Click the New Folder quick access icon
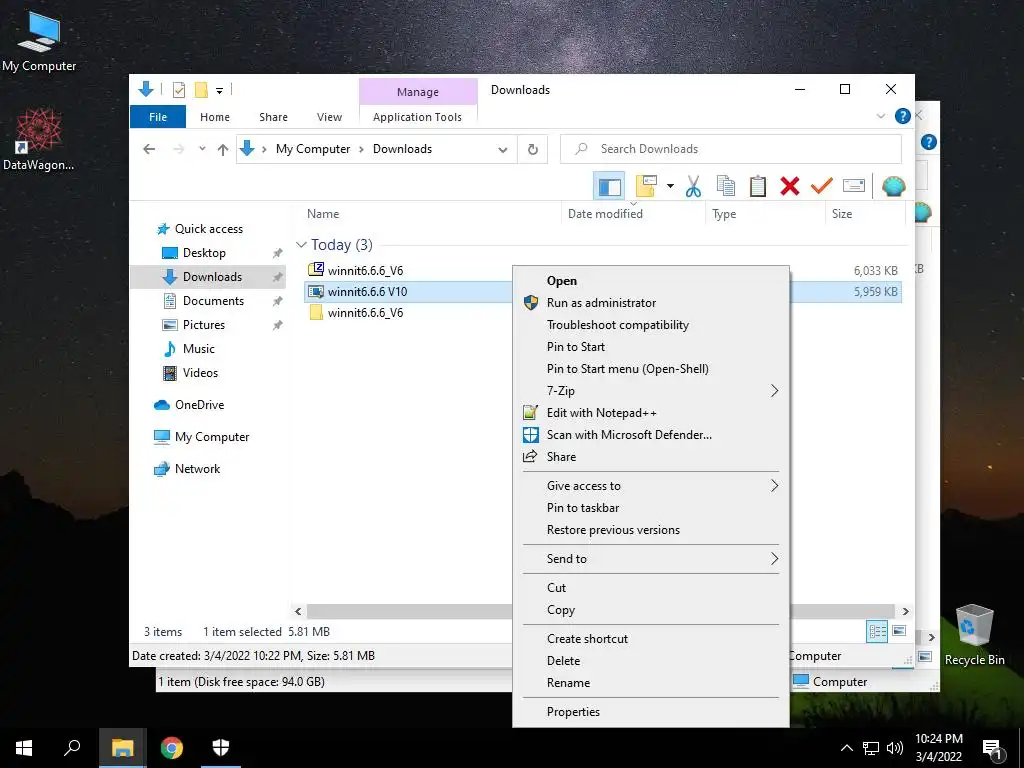 point(201,90)
